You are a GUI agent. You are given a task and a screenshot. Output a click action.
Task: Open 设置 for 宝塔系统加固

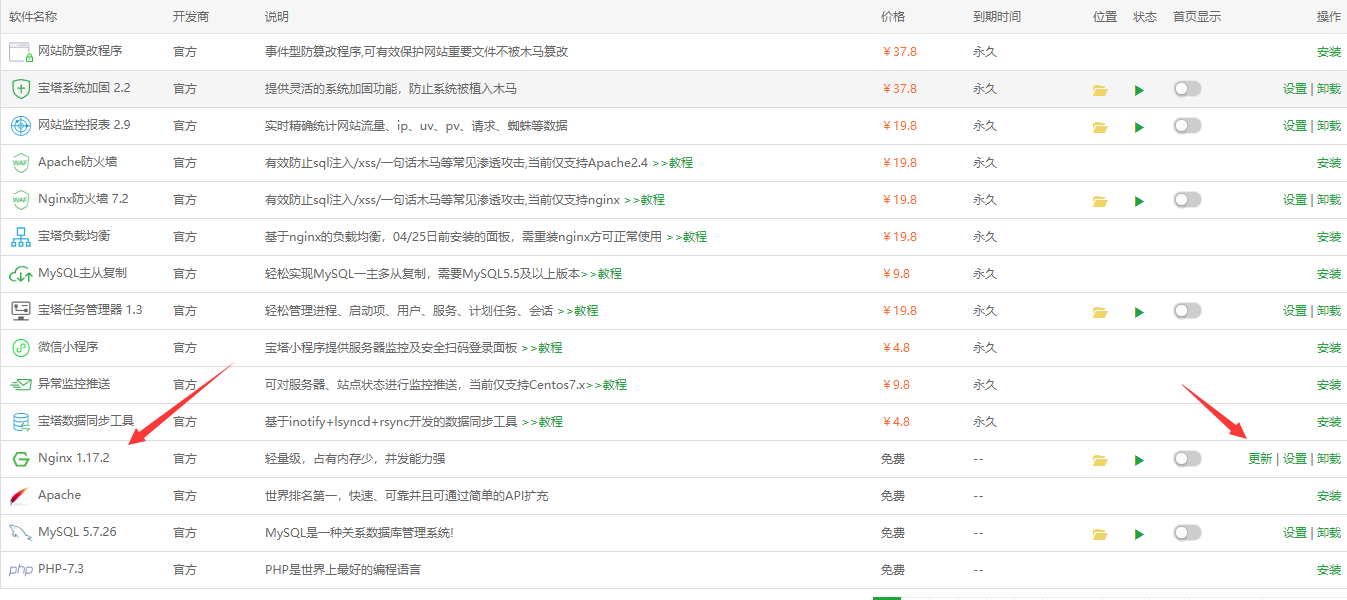pyautogui.click(x=1295, y=89)
